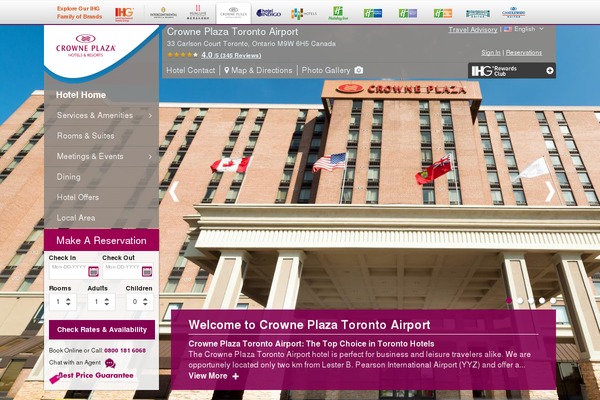Expand Services & Amenities submenu chevron
600x400 pixels.
pyautogui.click(x=150, y=115)
